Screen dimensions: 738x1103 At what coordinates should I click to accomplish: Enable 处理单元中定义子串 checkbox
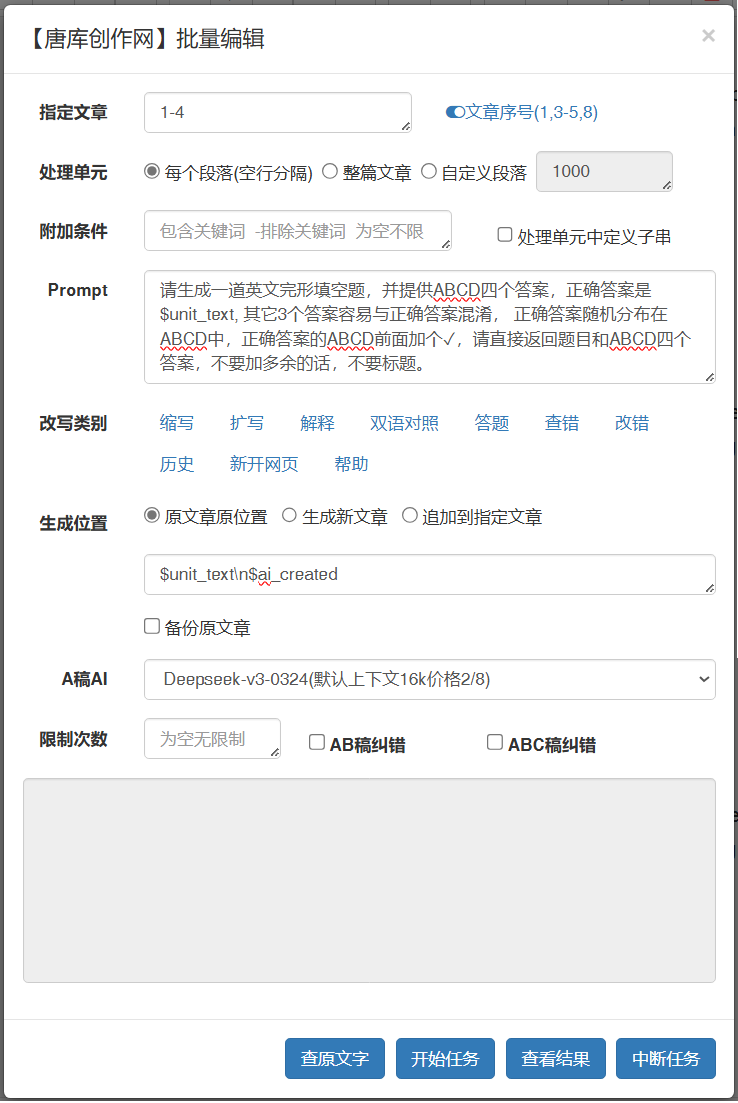click(504, 234)
